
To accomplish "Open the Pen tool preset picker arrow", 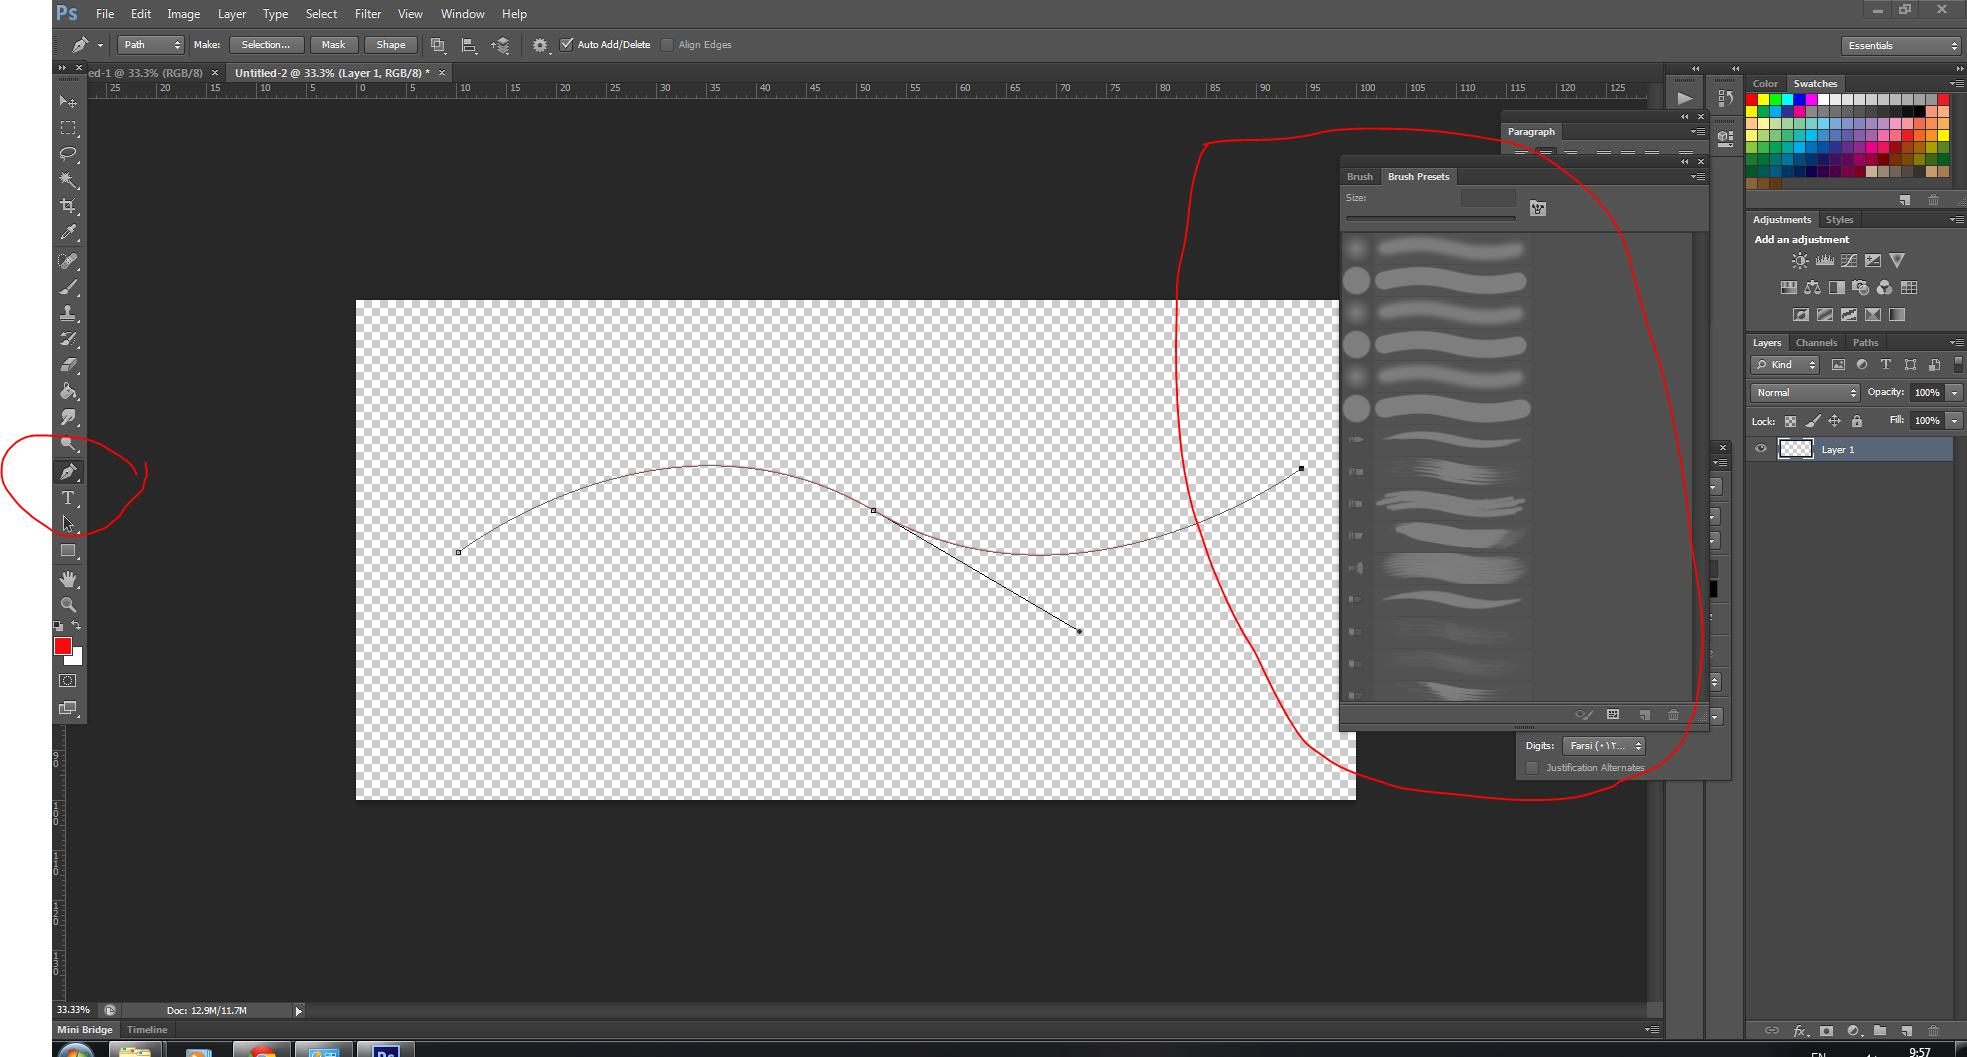I will click(x=100, y=45).
